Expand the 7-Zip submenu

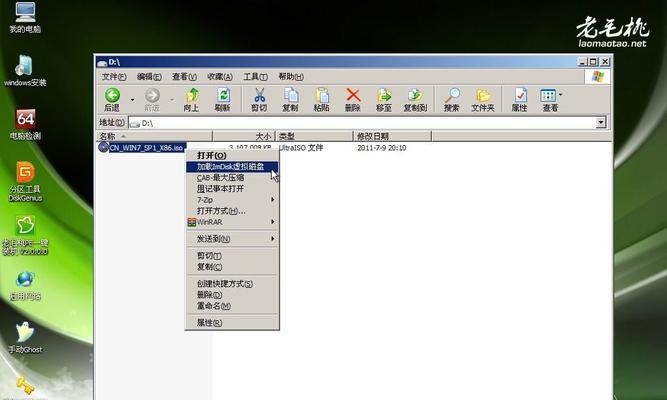point(273,200)
